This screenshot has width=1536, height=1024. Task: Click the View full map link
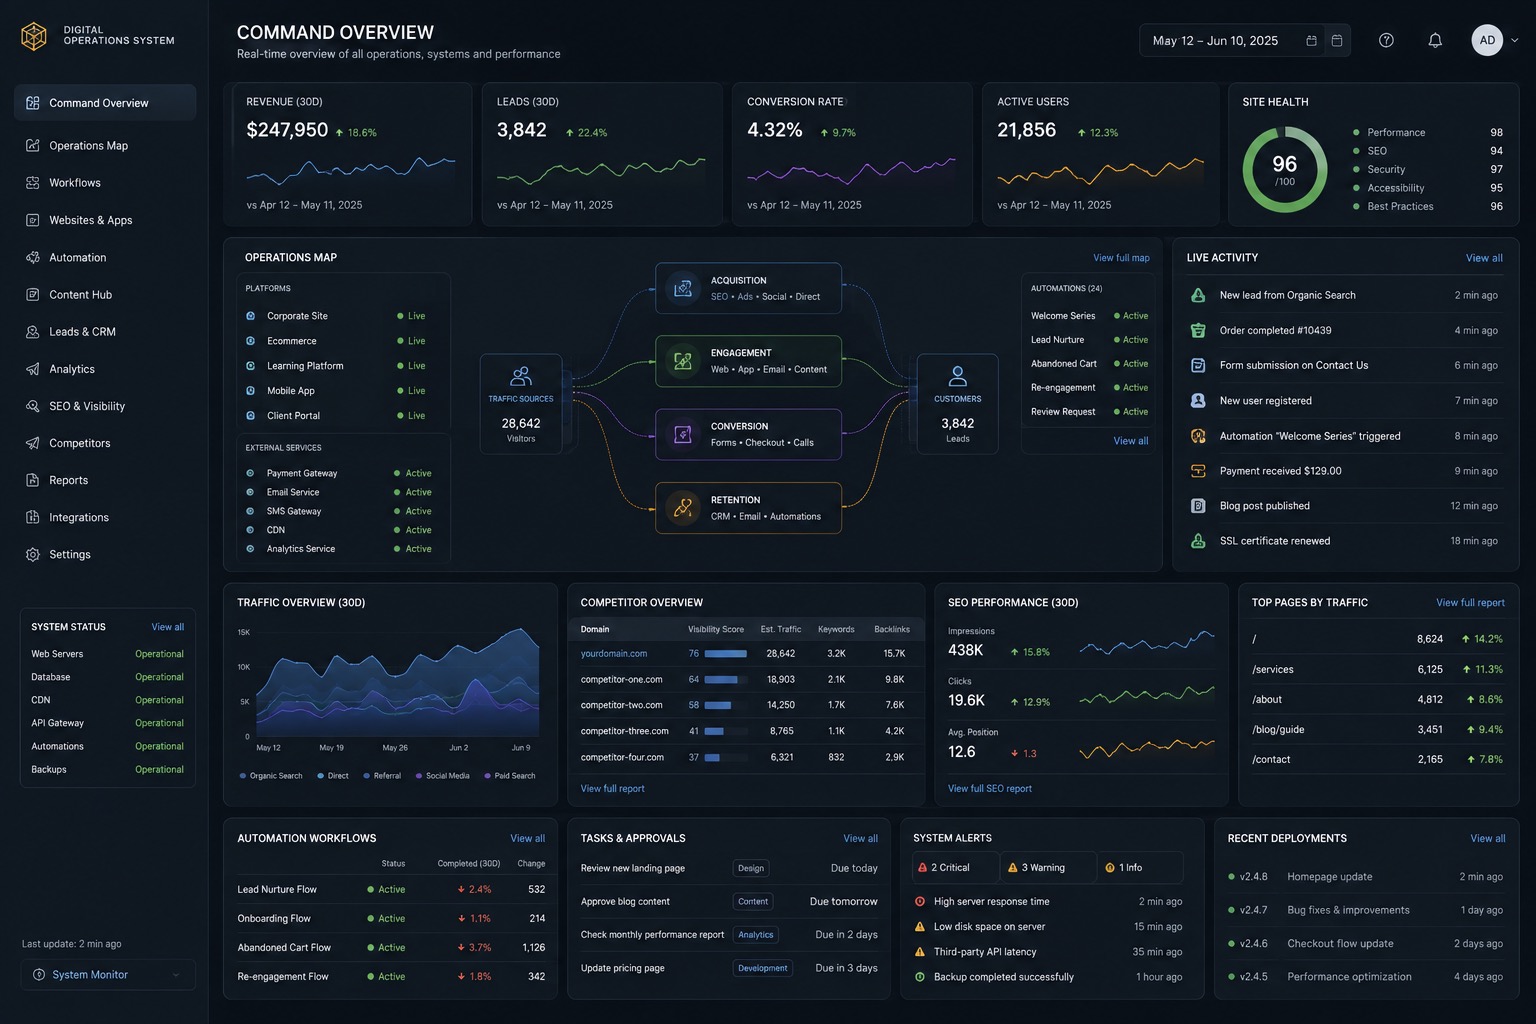(1121, 258)
